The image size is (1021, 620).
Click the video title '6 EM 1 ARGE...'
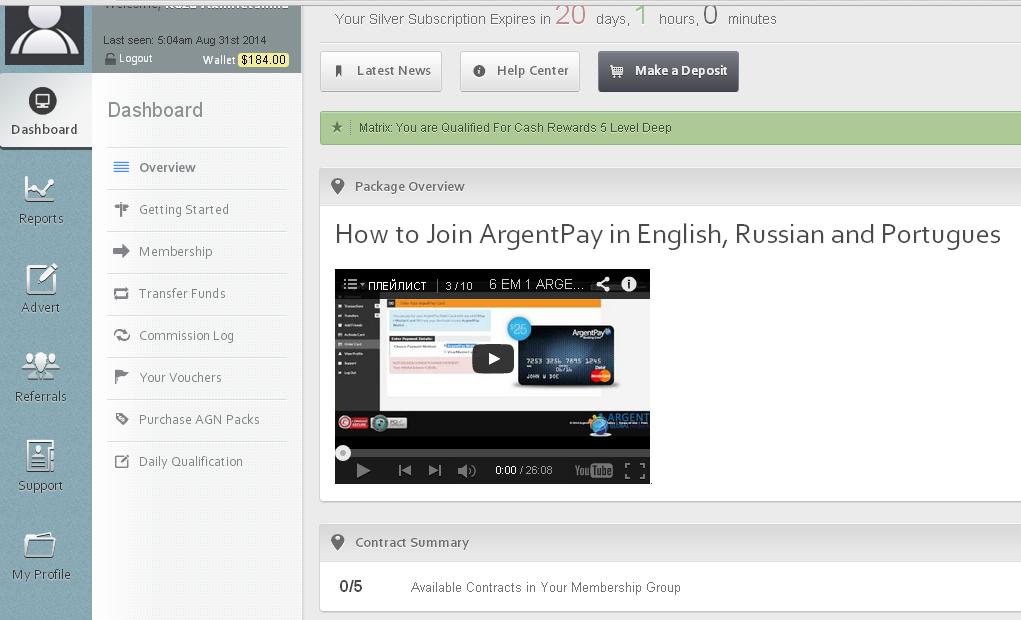tap(536, 284)
